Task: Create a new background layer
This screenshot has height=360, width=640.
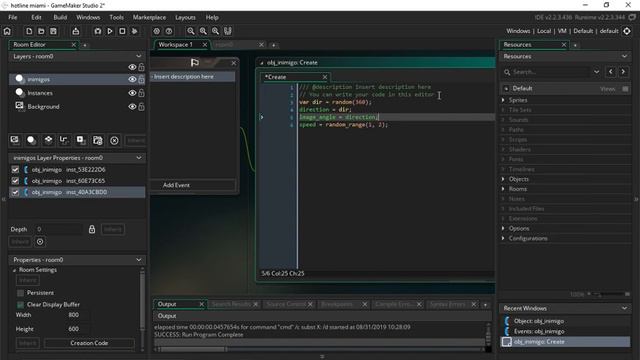Action: coord(15,140)
